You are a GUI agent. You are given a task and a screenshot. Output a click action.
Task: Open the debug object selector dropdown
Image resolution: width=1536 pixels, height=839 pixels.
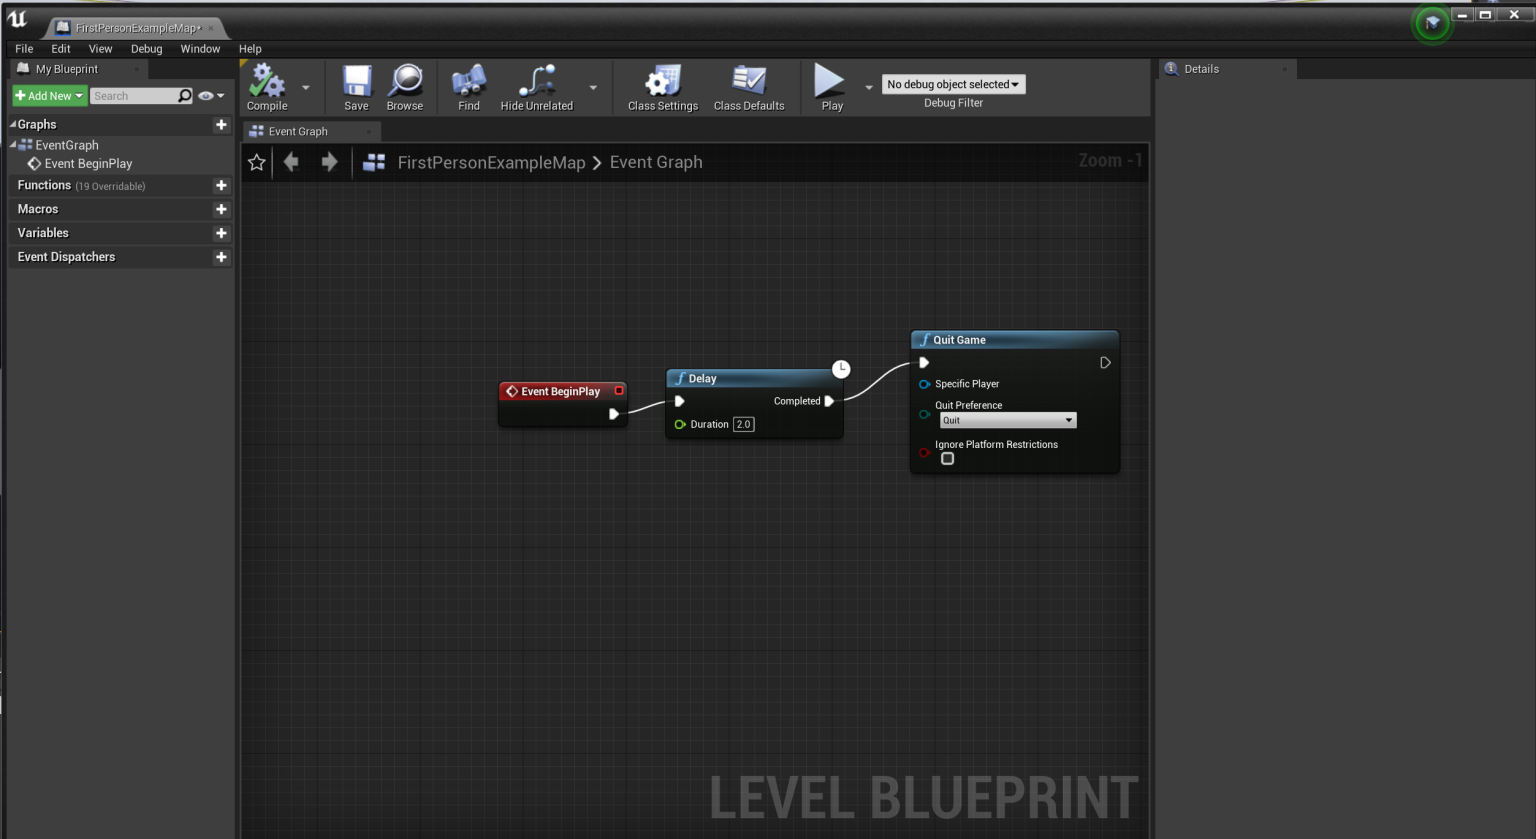pos(953,85)
